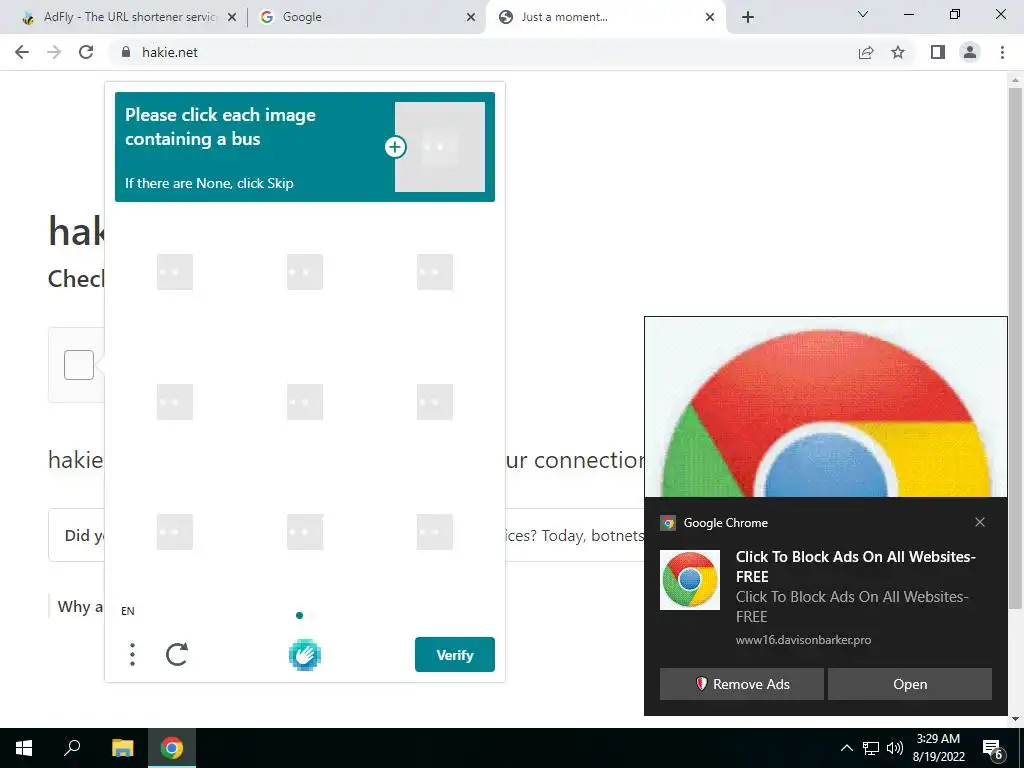
Task: Select the bottom-middle captcha image
Action: (x=305, y=532)
